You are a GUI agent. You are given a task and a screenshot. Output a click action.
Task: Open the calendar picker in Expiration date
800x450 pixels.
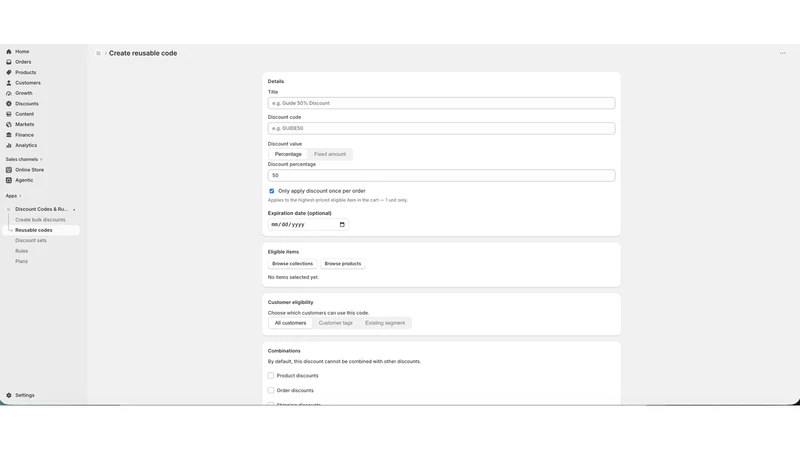click(x=342, y=224)
